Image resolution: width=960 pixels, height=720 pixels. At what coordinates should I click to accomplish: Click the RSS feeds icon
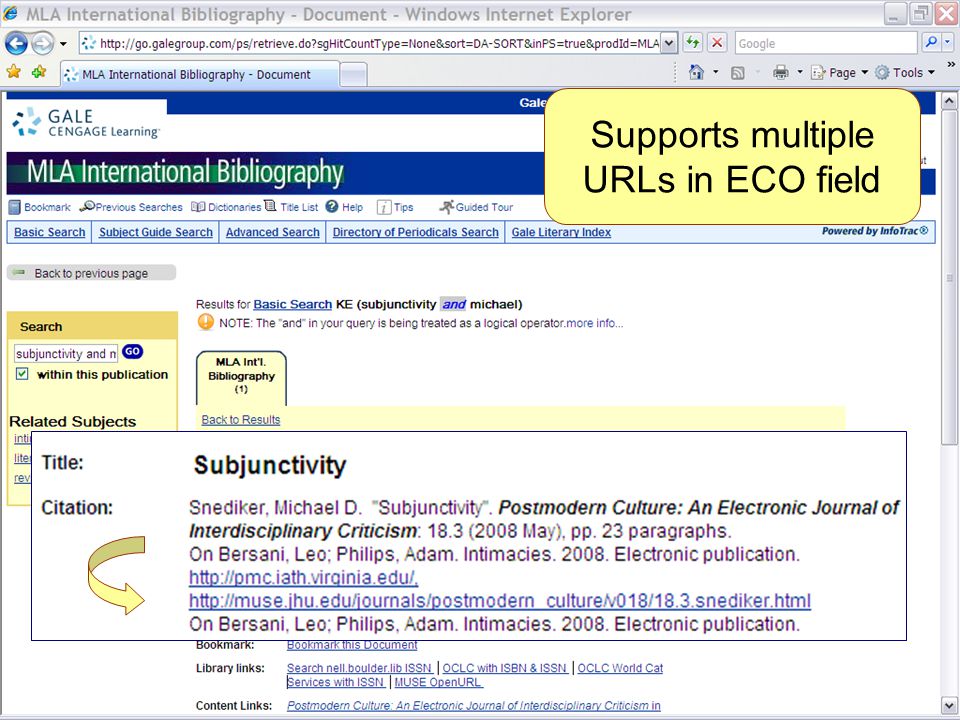tap(738, 73)
